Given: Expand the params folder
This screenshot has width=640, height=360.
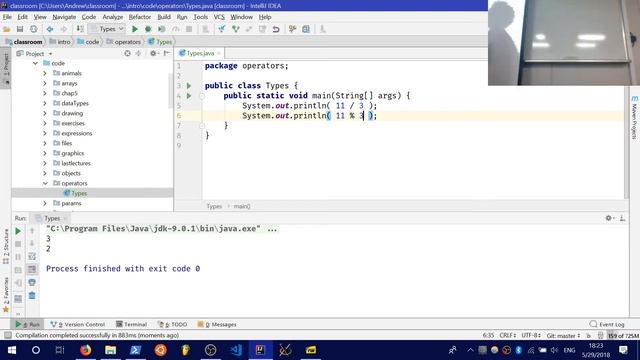Looking at the screenshot, I should point(45,203).
